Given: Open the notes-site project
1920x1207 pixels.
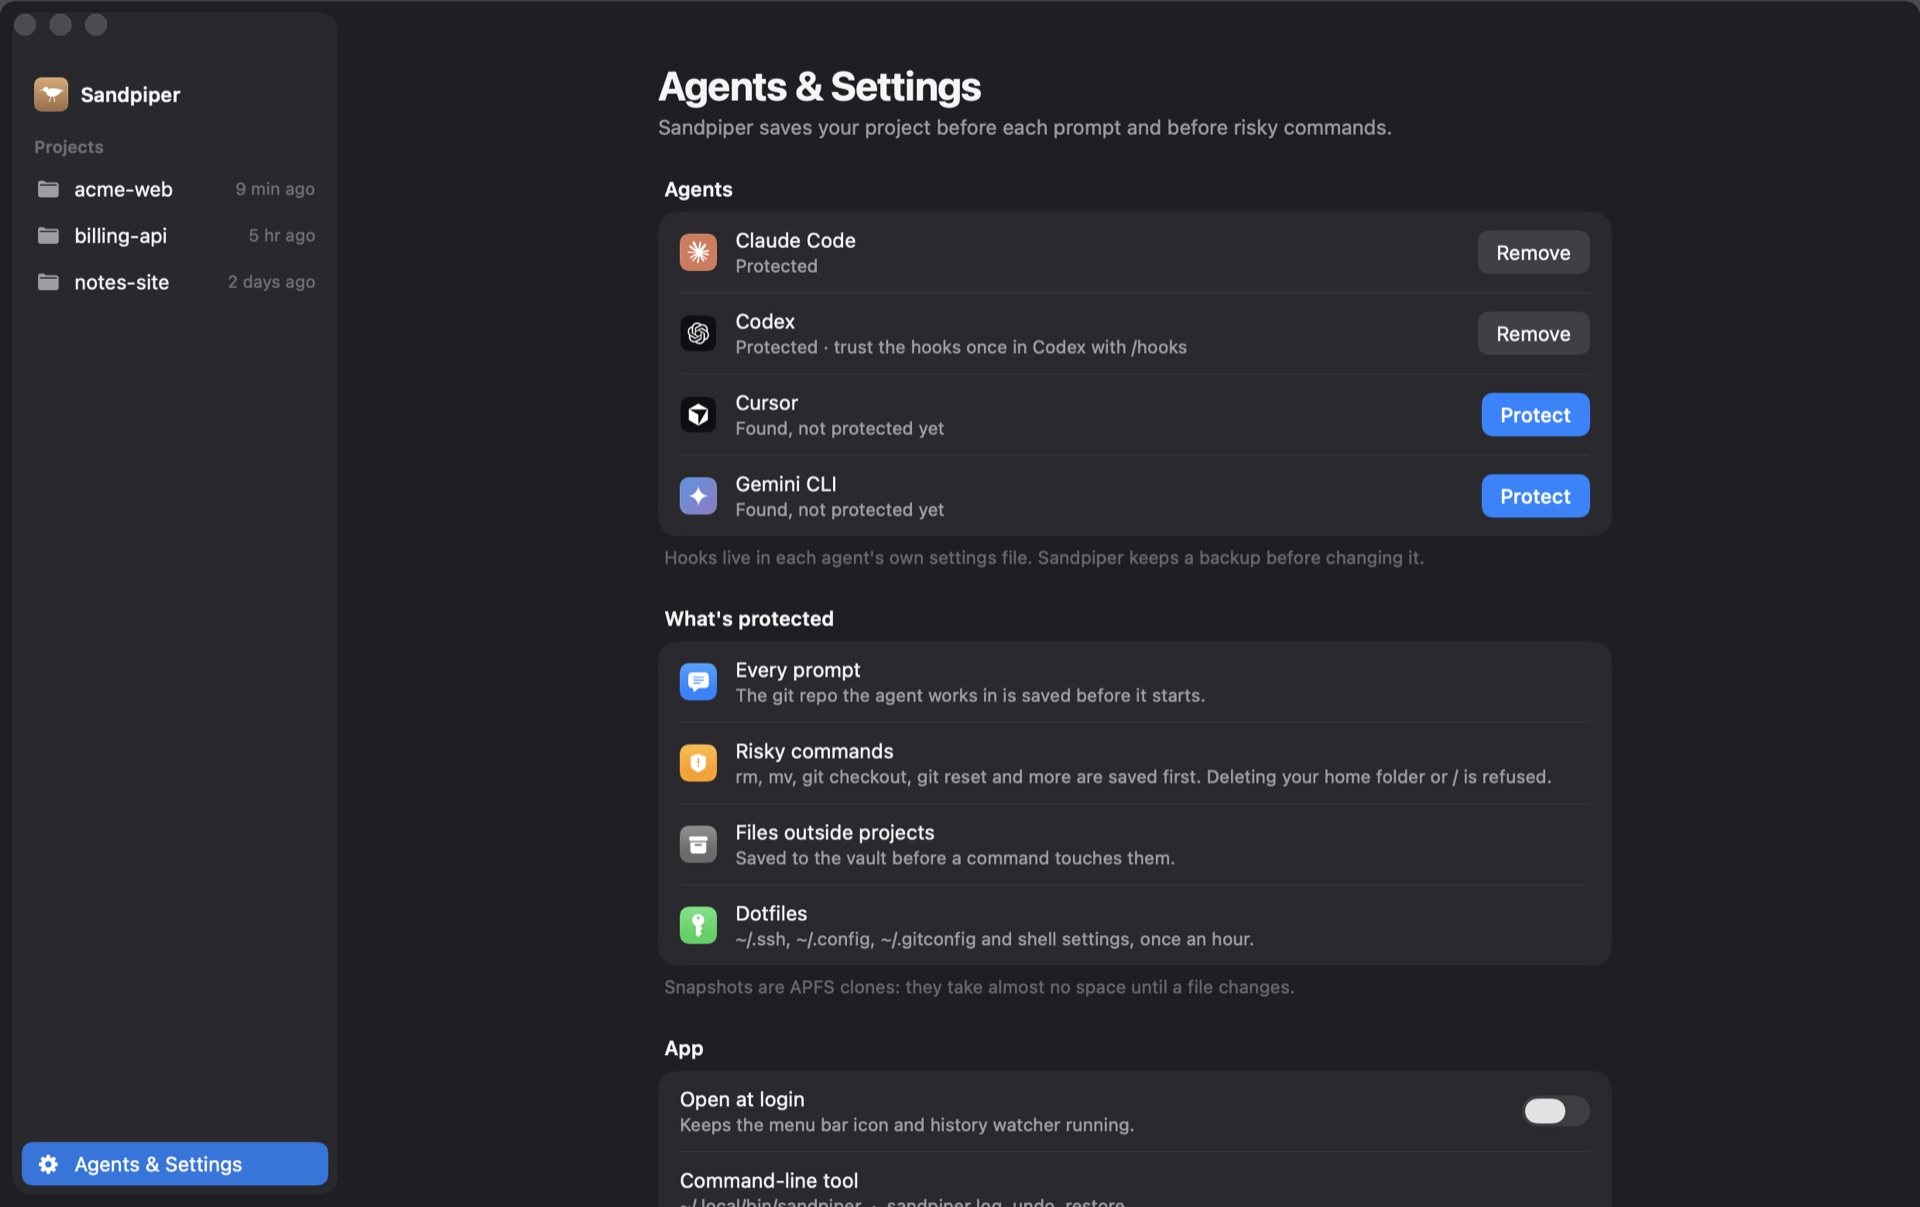Looking at the screenshot, I should click(175, 282).
